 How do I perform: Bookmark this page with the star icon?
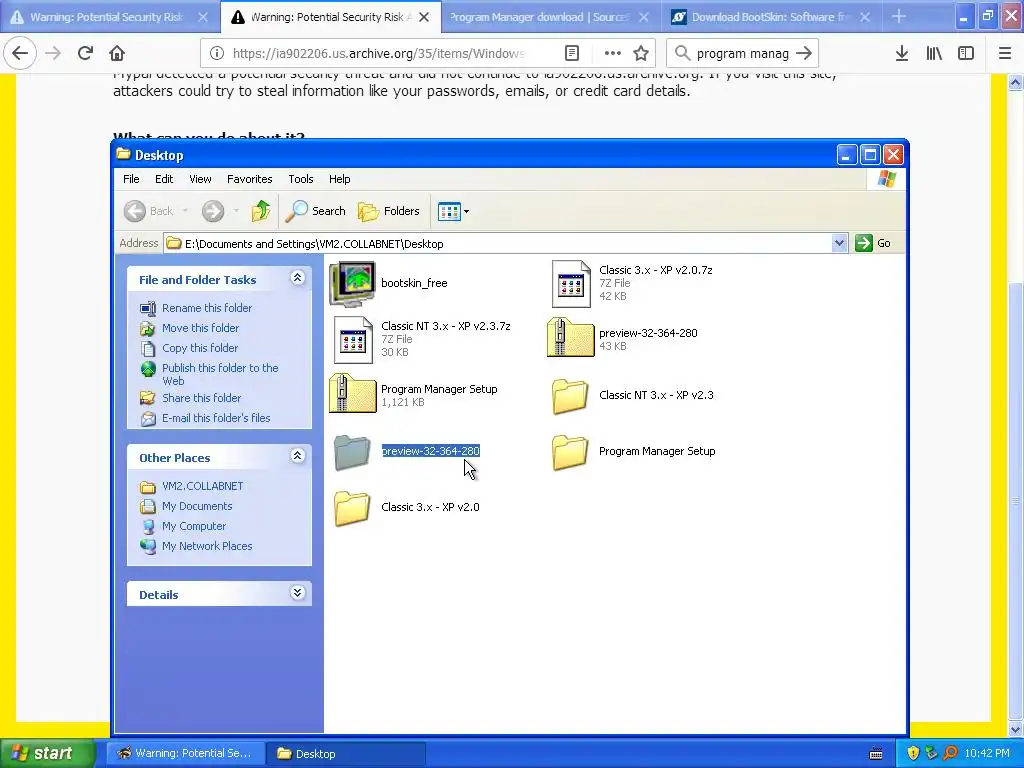[x=641, y=54]
